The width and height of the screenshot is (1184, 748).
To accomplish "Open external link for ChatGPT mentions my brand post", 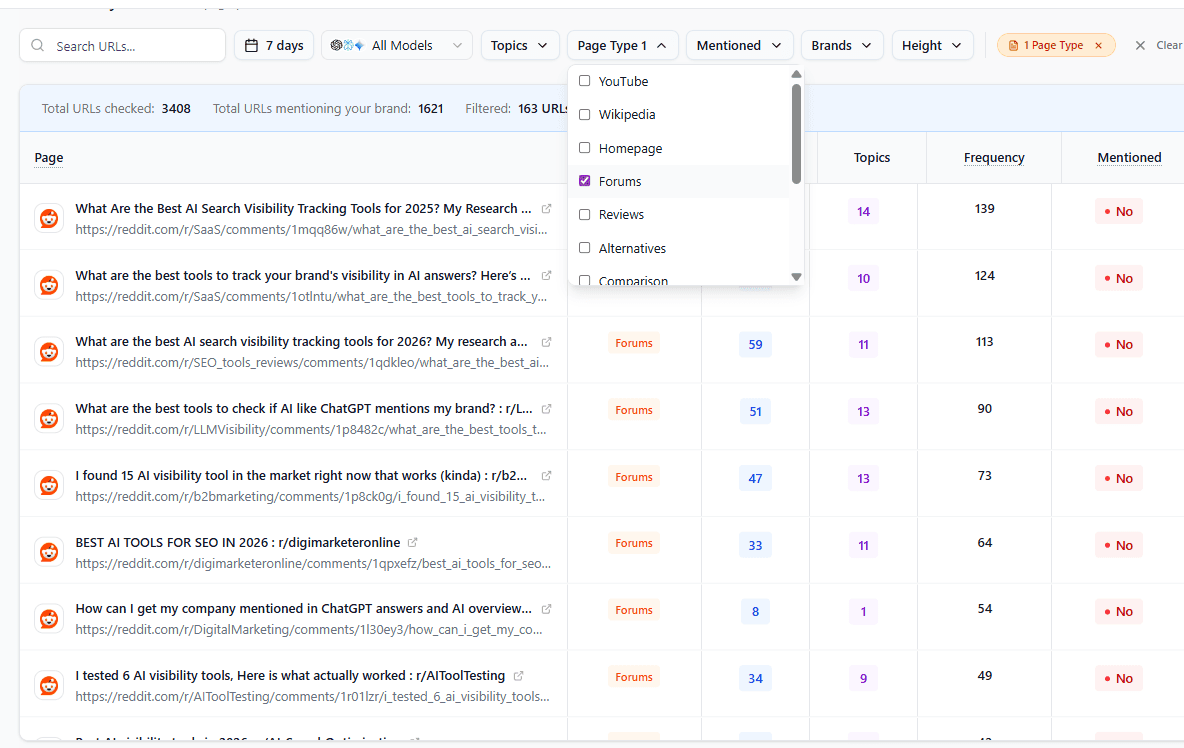I will [x=547, y=408].
